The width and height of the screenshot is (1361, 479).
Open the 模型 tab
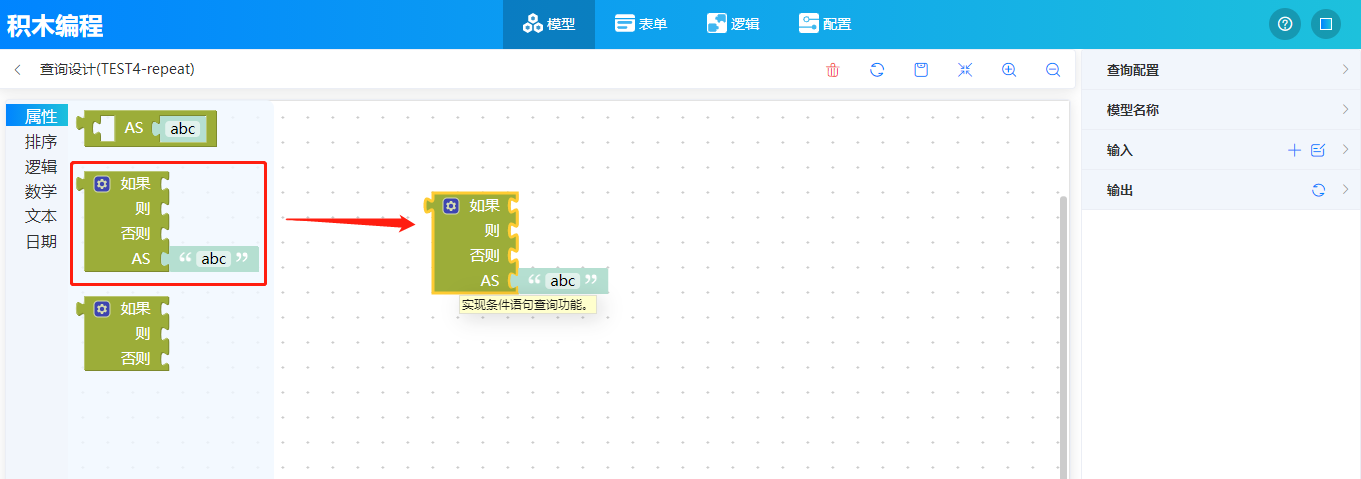pyautogui.click(x=549, y=24)
